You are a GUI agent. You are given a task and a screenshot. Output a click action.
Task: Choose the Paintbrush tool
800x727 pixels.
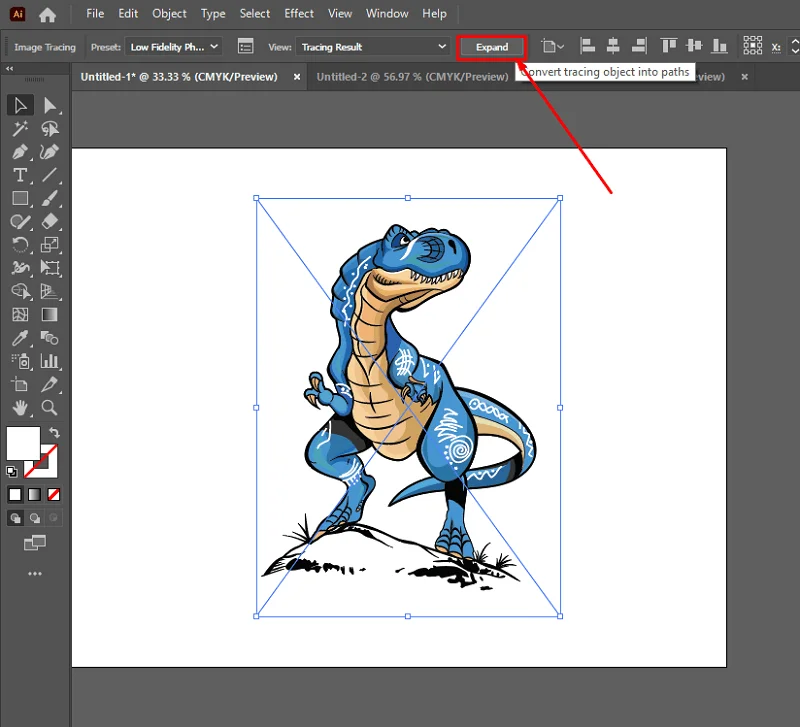(49, 198)
